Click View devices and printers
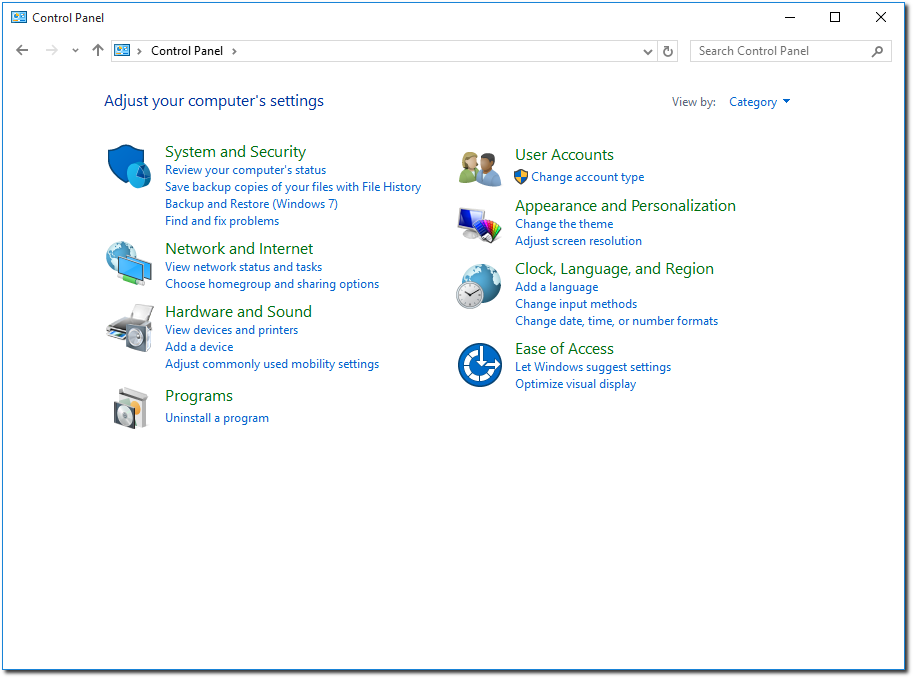Image resolution: width=913 pixels, height=678 pixels. 232,330
